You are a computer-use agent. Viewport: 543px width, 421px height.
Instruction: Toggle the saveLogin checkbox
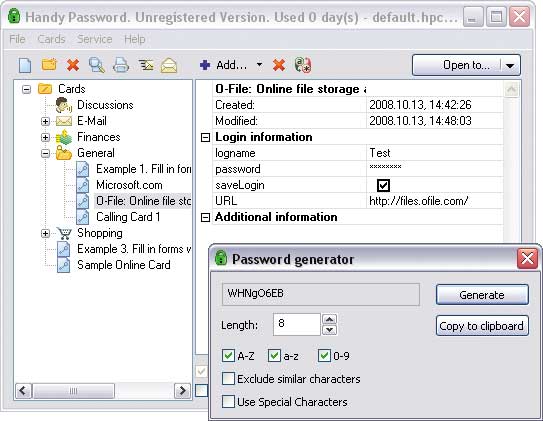tap(383, 185)
